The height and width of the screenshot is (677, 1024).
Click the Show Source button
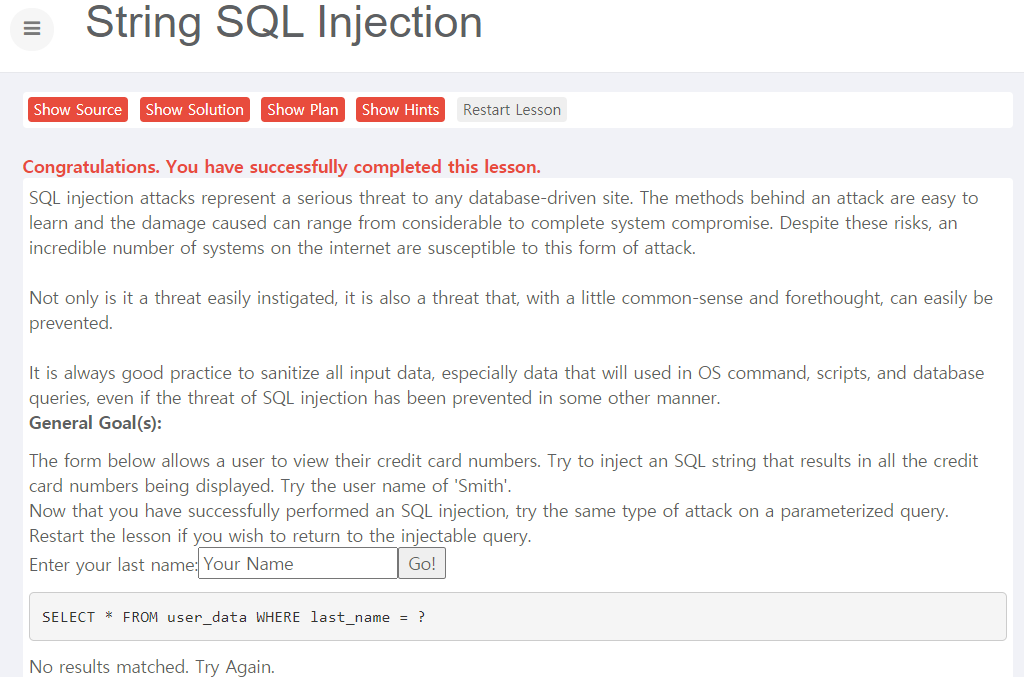click(x=77, y=109)
